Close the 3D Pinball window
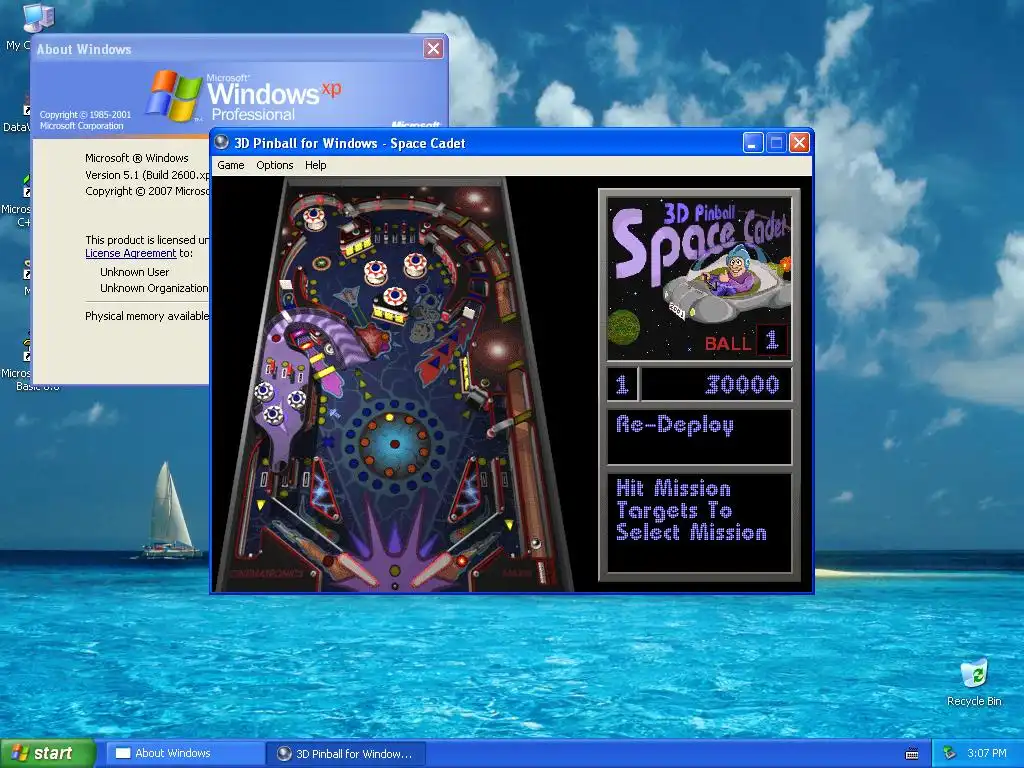The height and width of the screenshot is (768, 1024). point(799,142)
